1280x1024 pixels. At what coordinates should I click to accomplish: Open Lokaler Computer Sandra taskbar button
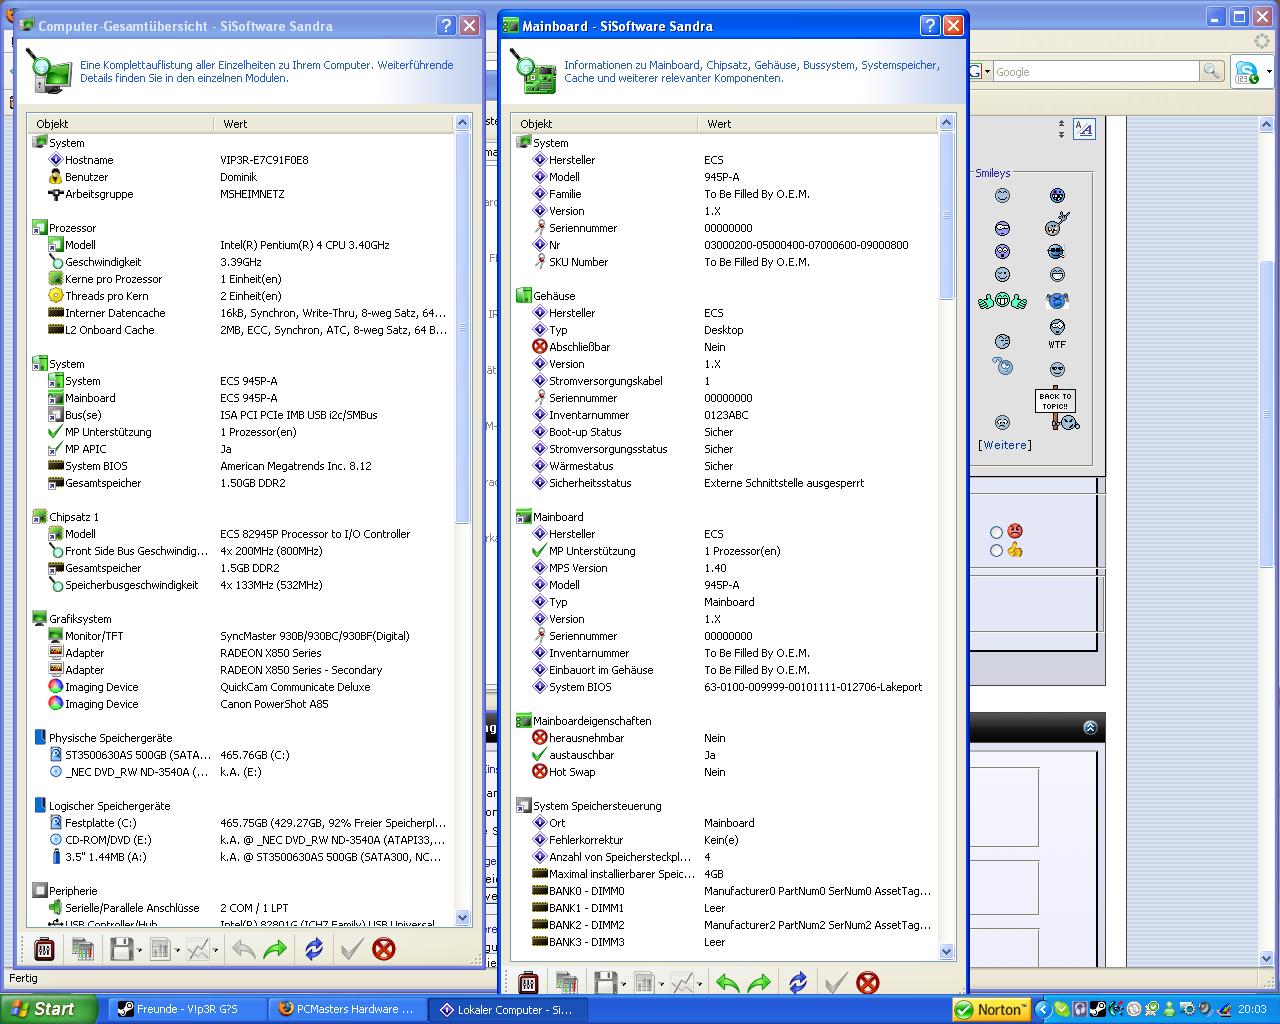click(x=508, y=1009)
